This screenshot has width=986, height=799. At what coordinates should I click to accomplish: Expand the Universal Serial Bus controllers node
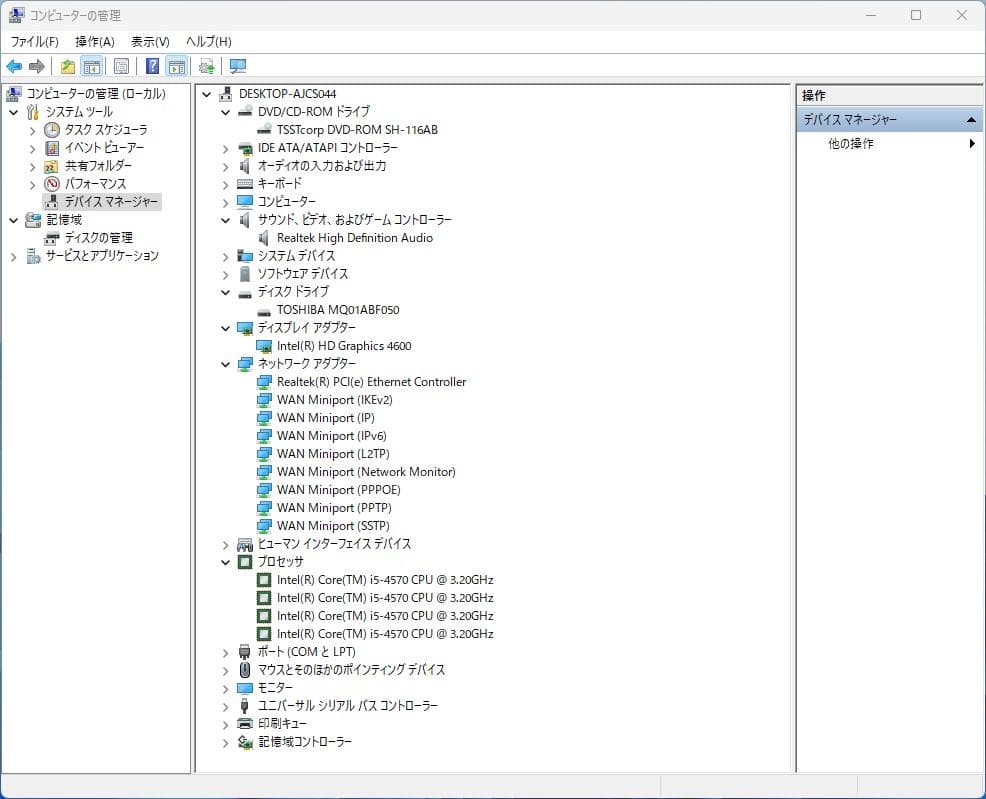pyautogui.click(x=224, y=706)
